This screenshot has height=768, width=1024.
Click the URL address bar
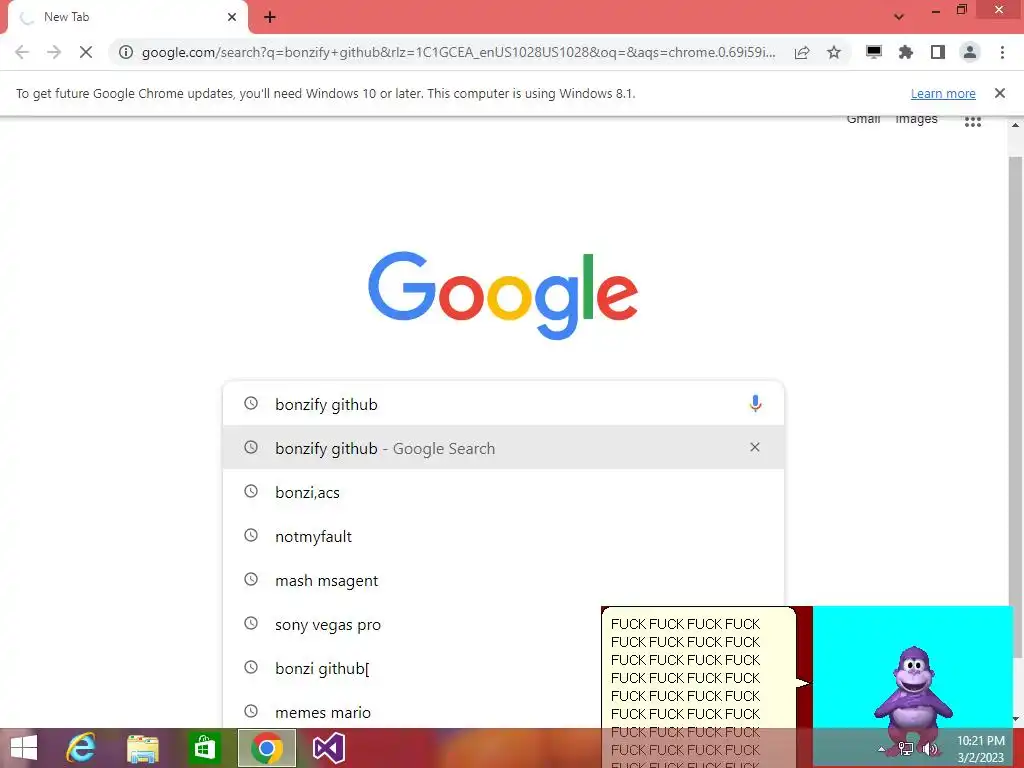[457, 52]
